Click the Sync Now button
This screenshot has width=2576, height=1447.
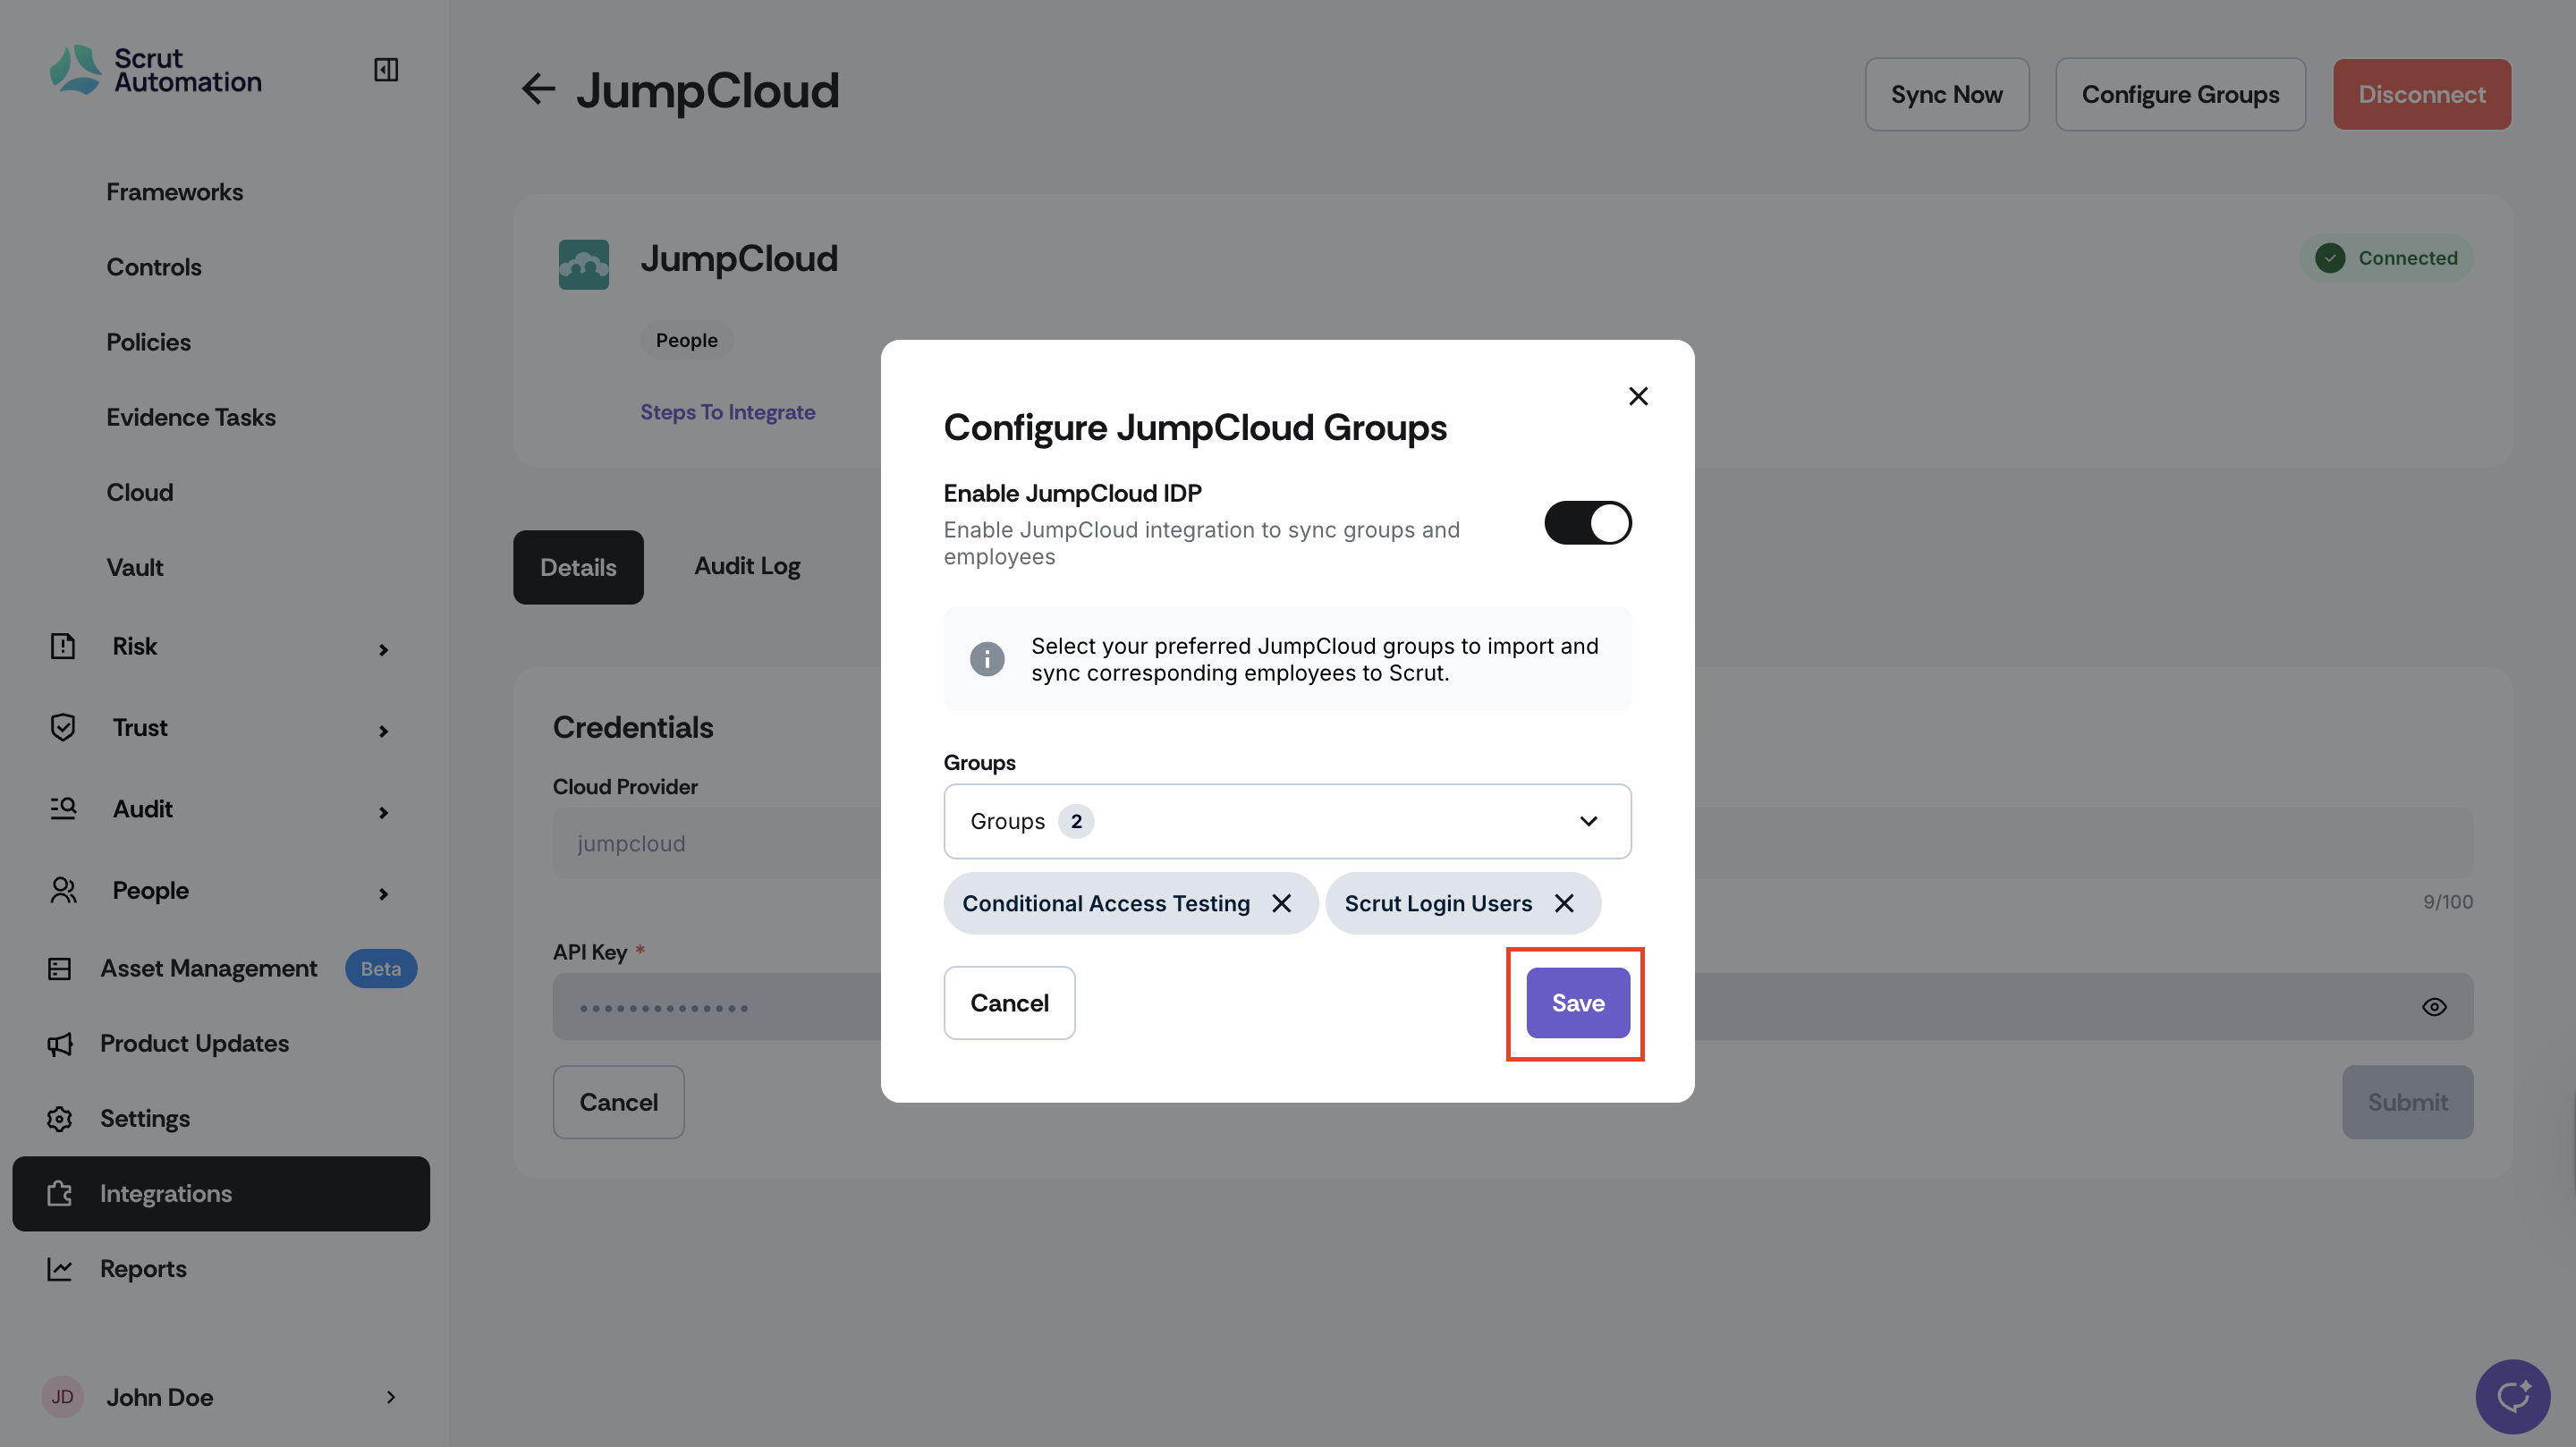point(1946,94)
